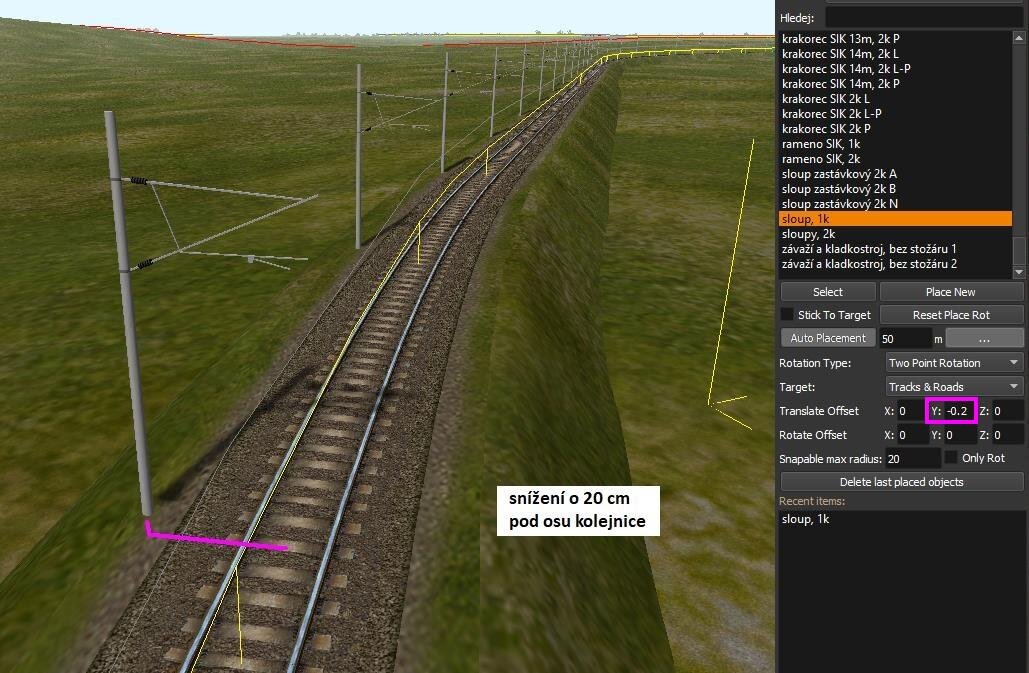This screenshot has height=673, width=1029.
Task: Open the ellipsis options next to Auto Placement
Action: pos(984,338)
